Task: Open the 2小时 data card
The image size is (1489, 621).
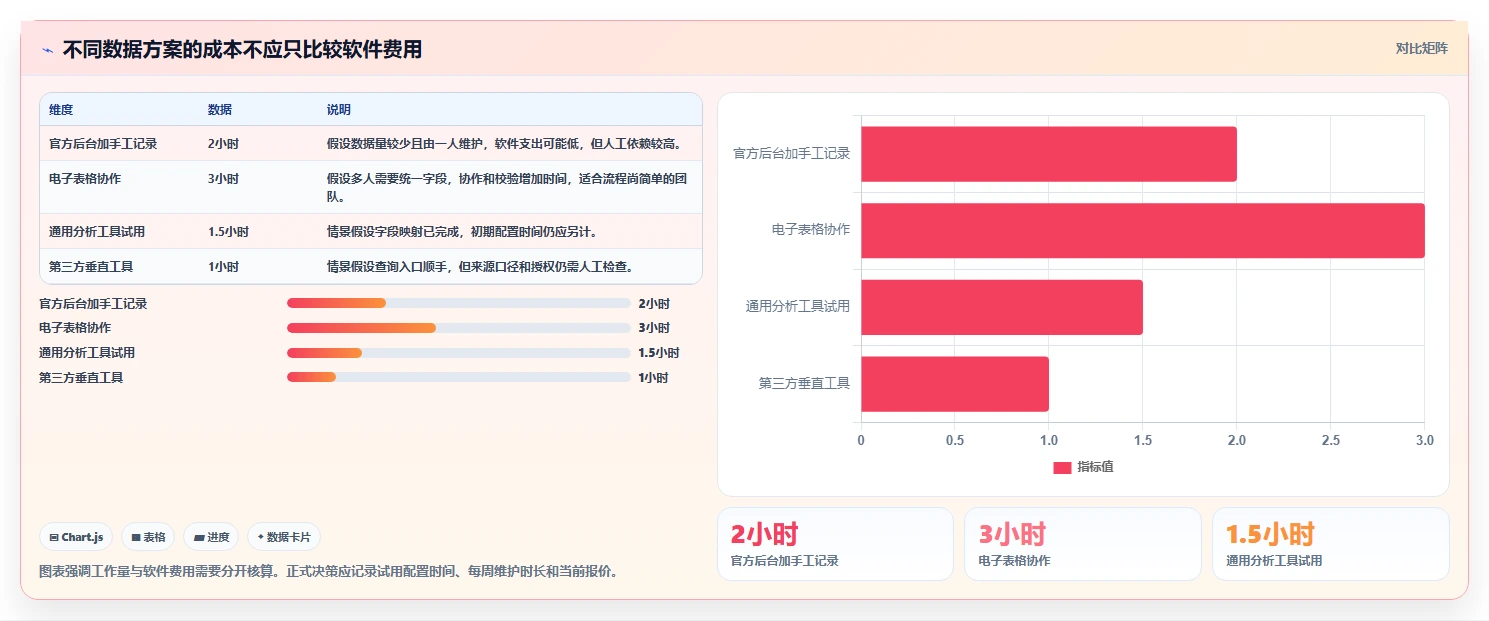Action: point(835,544)
